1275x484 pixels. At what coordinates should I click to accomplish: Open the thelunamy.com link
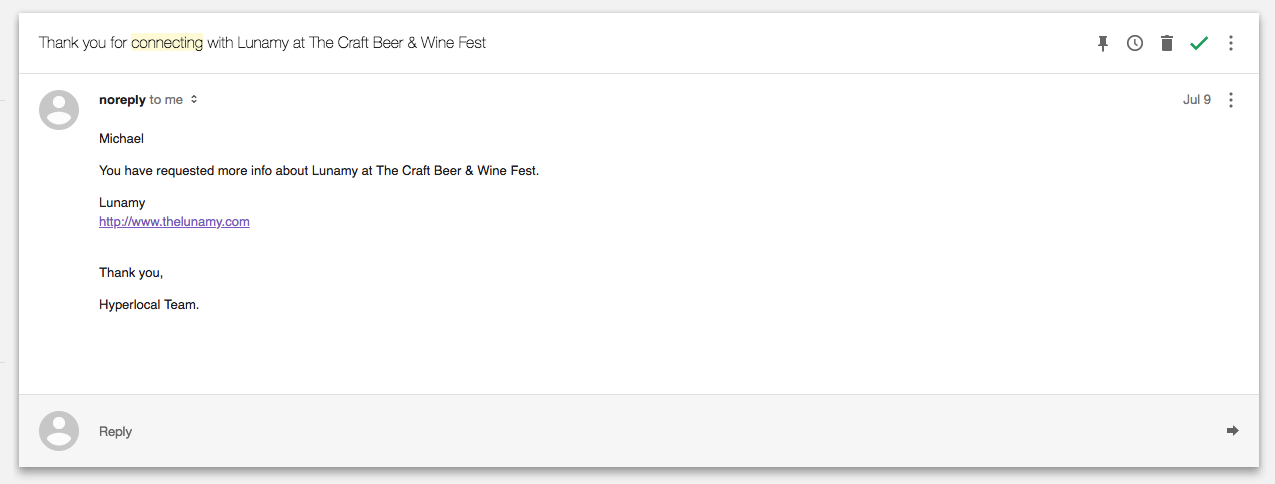tap(174, 222)
